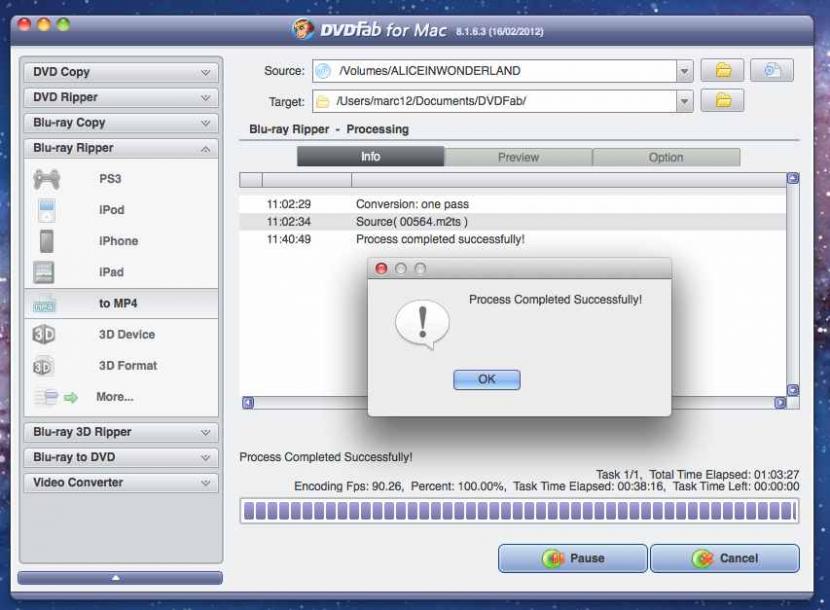Choose PS3 profile label
Screen dimensions: 830x610
[x=110, y=179]
